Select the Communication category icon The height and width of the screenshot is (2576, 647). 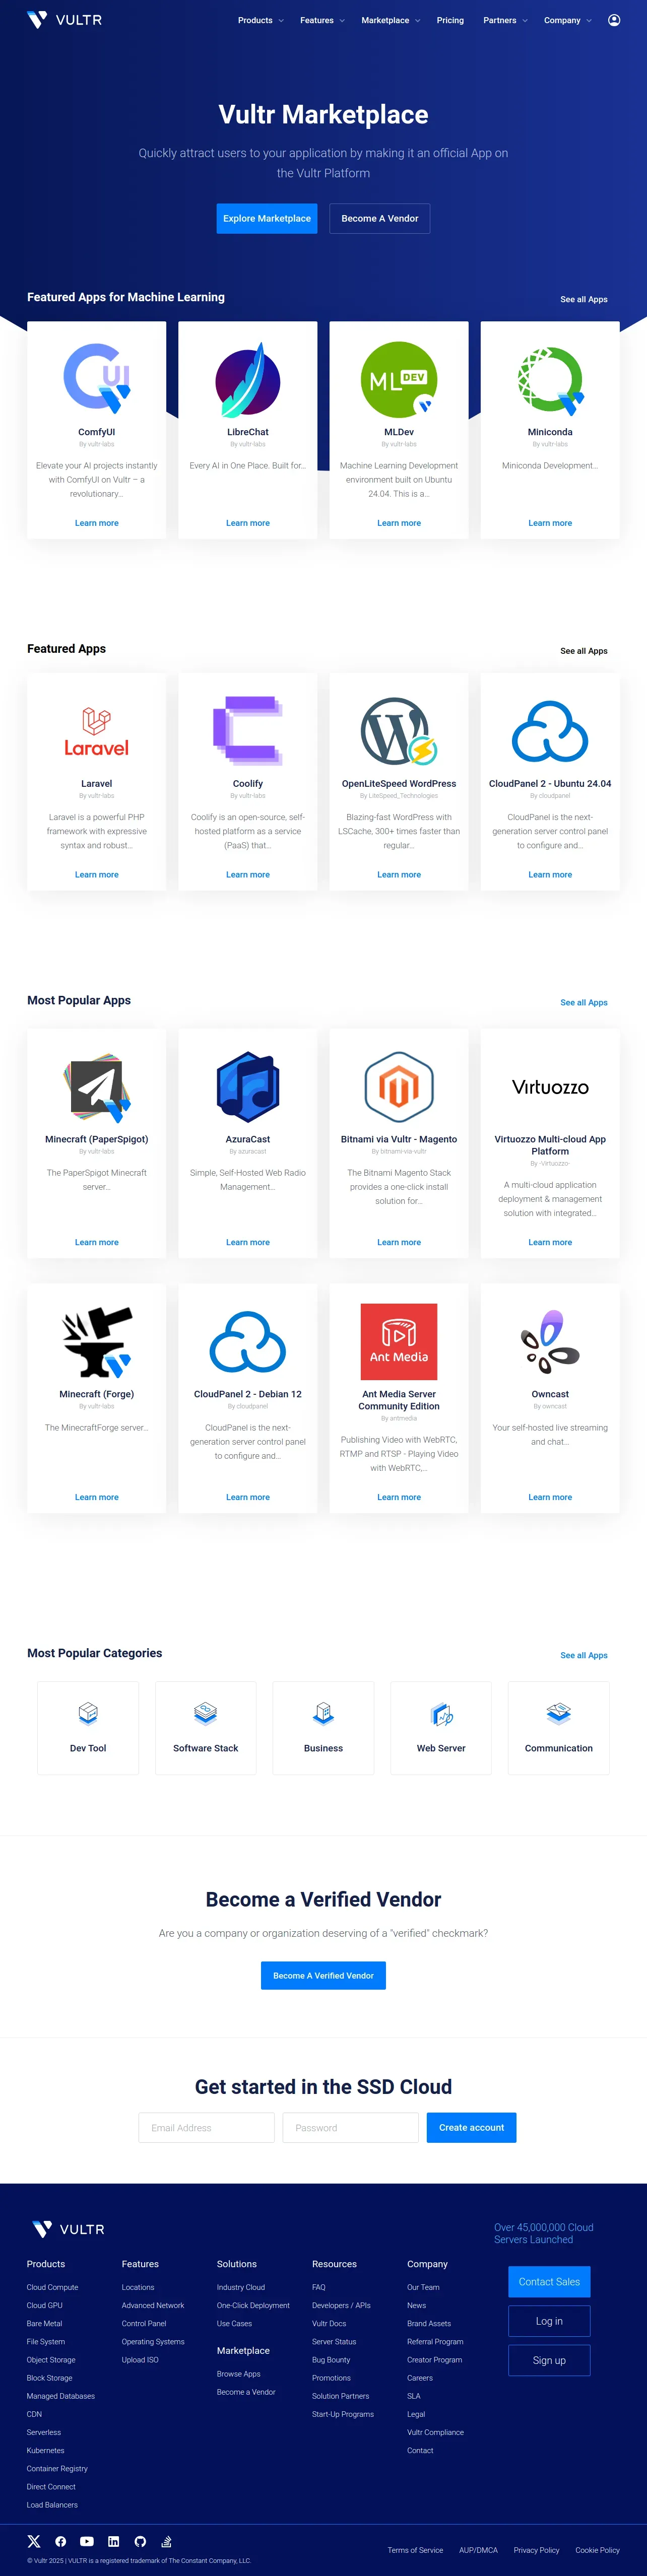559,1713
